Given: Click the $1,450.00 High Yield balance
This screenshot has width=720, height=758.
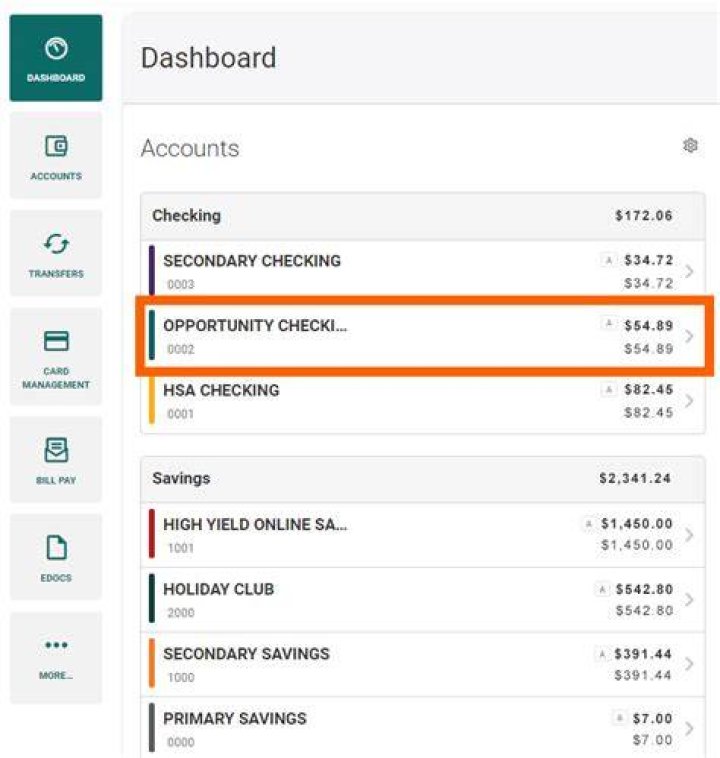Looking at the screenshot, I should coord(637,524).
